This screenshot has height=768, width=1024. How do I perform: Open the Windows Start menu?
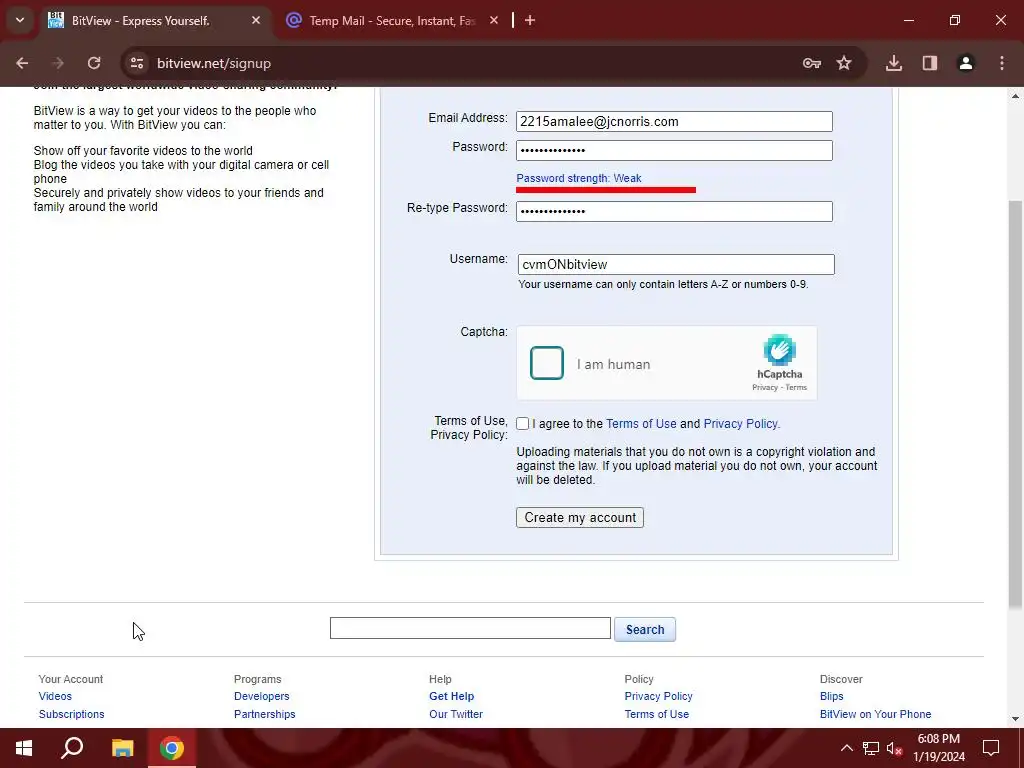click(x=24, y=748)
